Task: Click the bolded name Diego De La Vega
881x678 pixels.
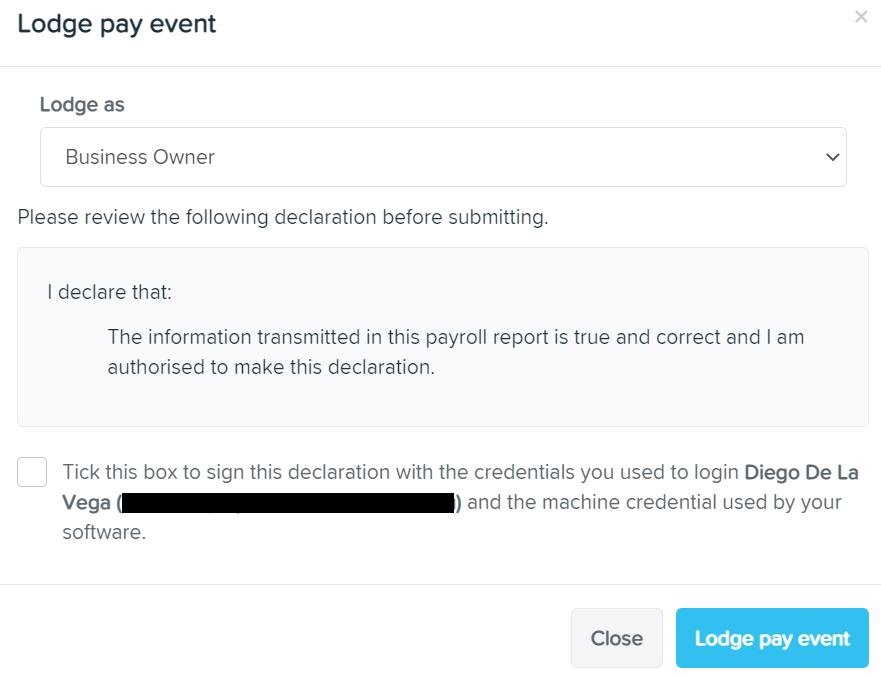Action: point(802,472)
